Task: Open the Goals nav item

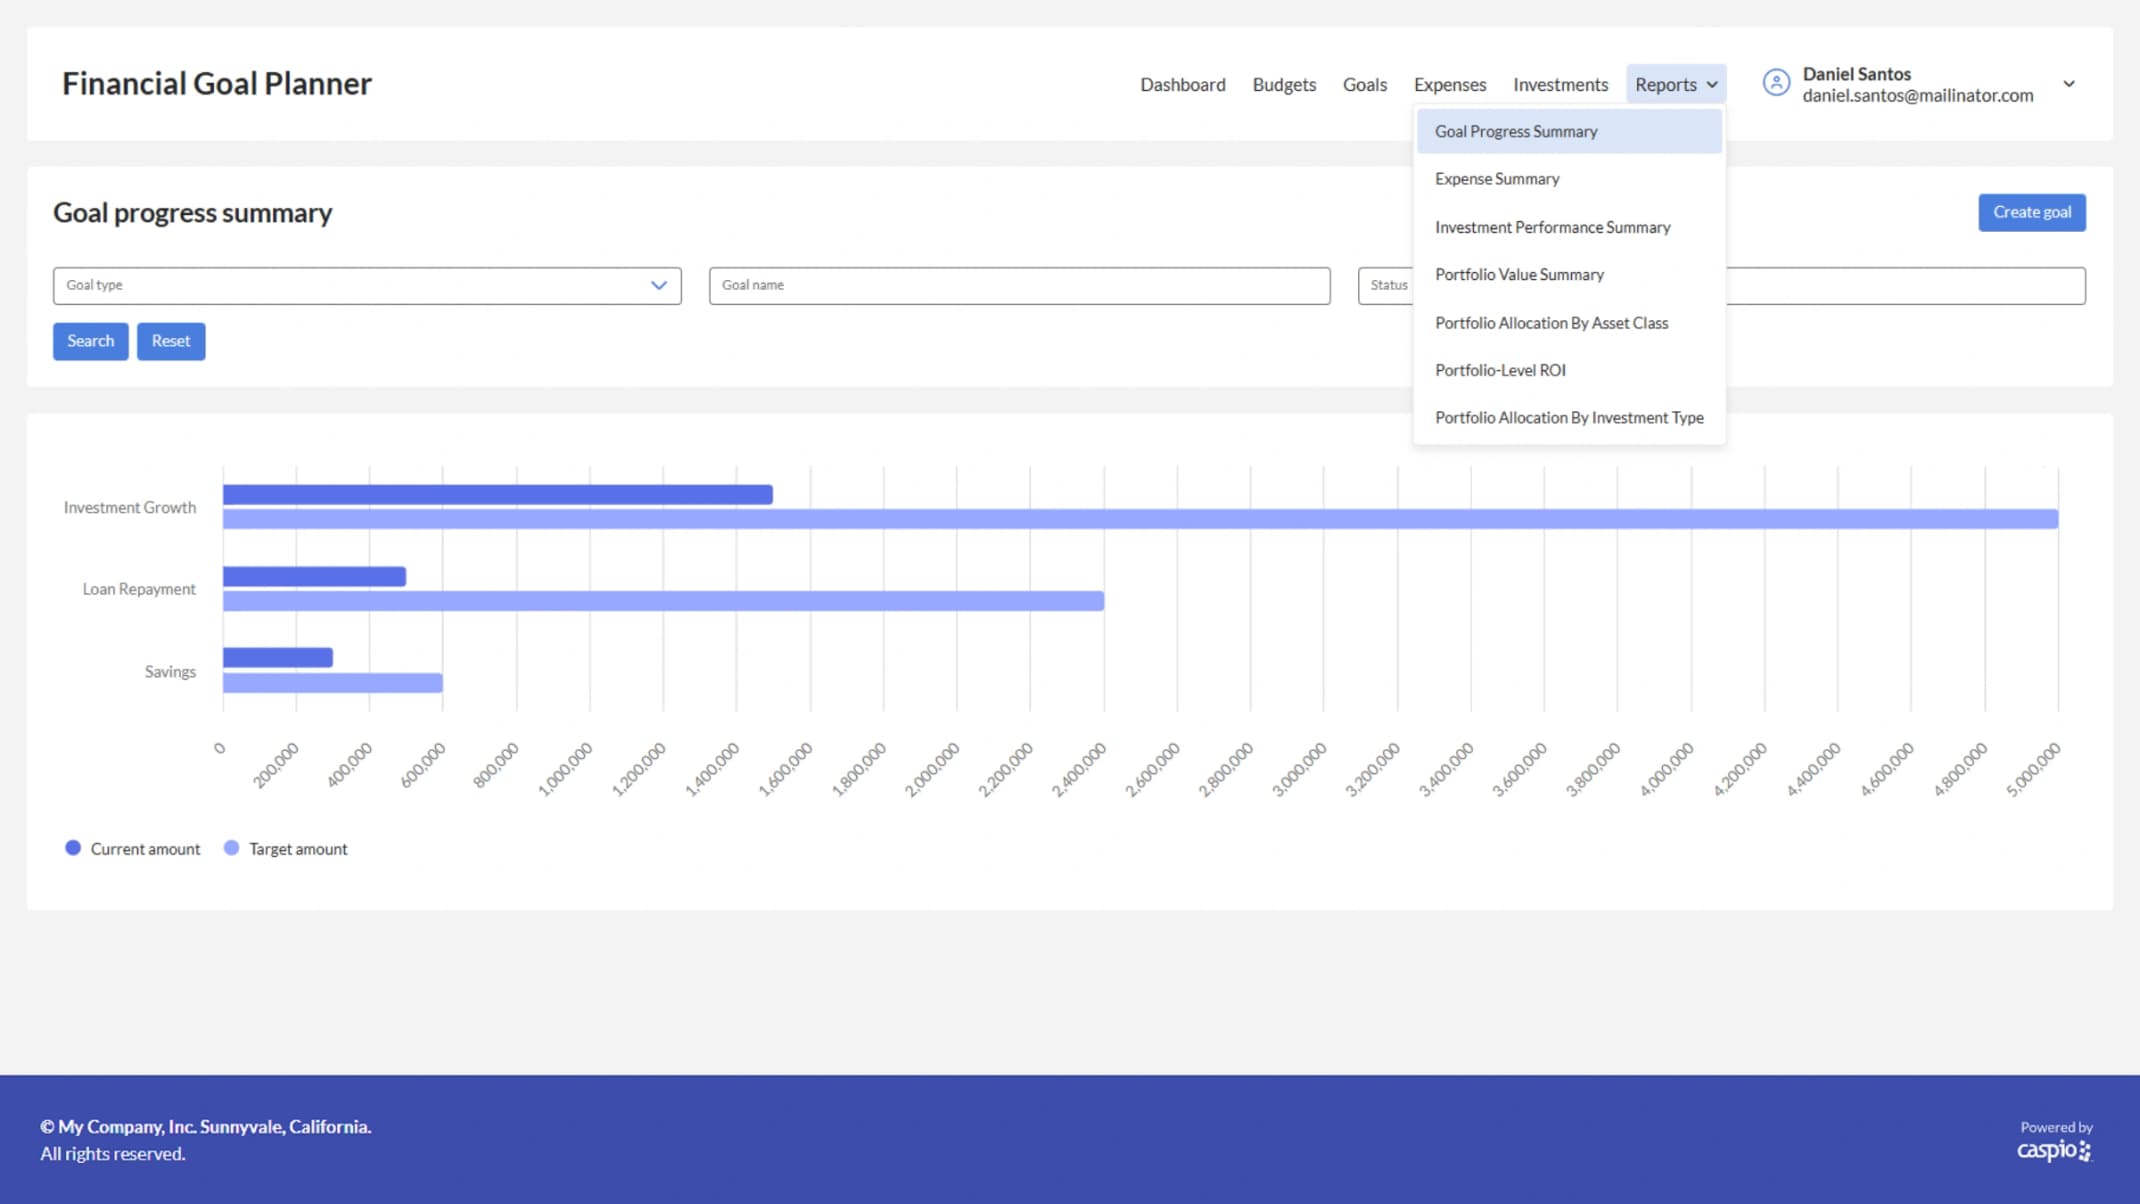Action: point(1365,84)
